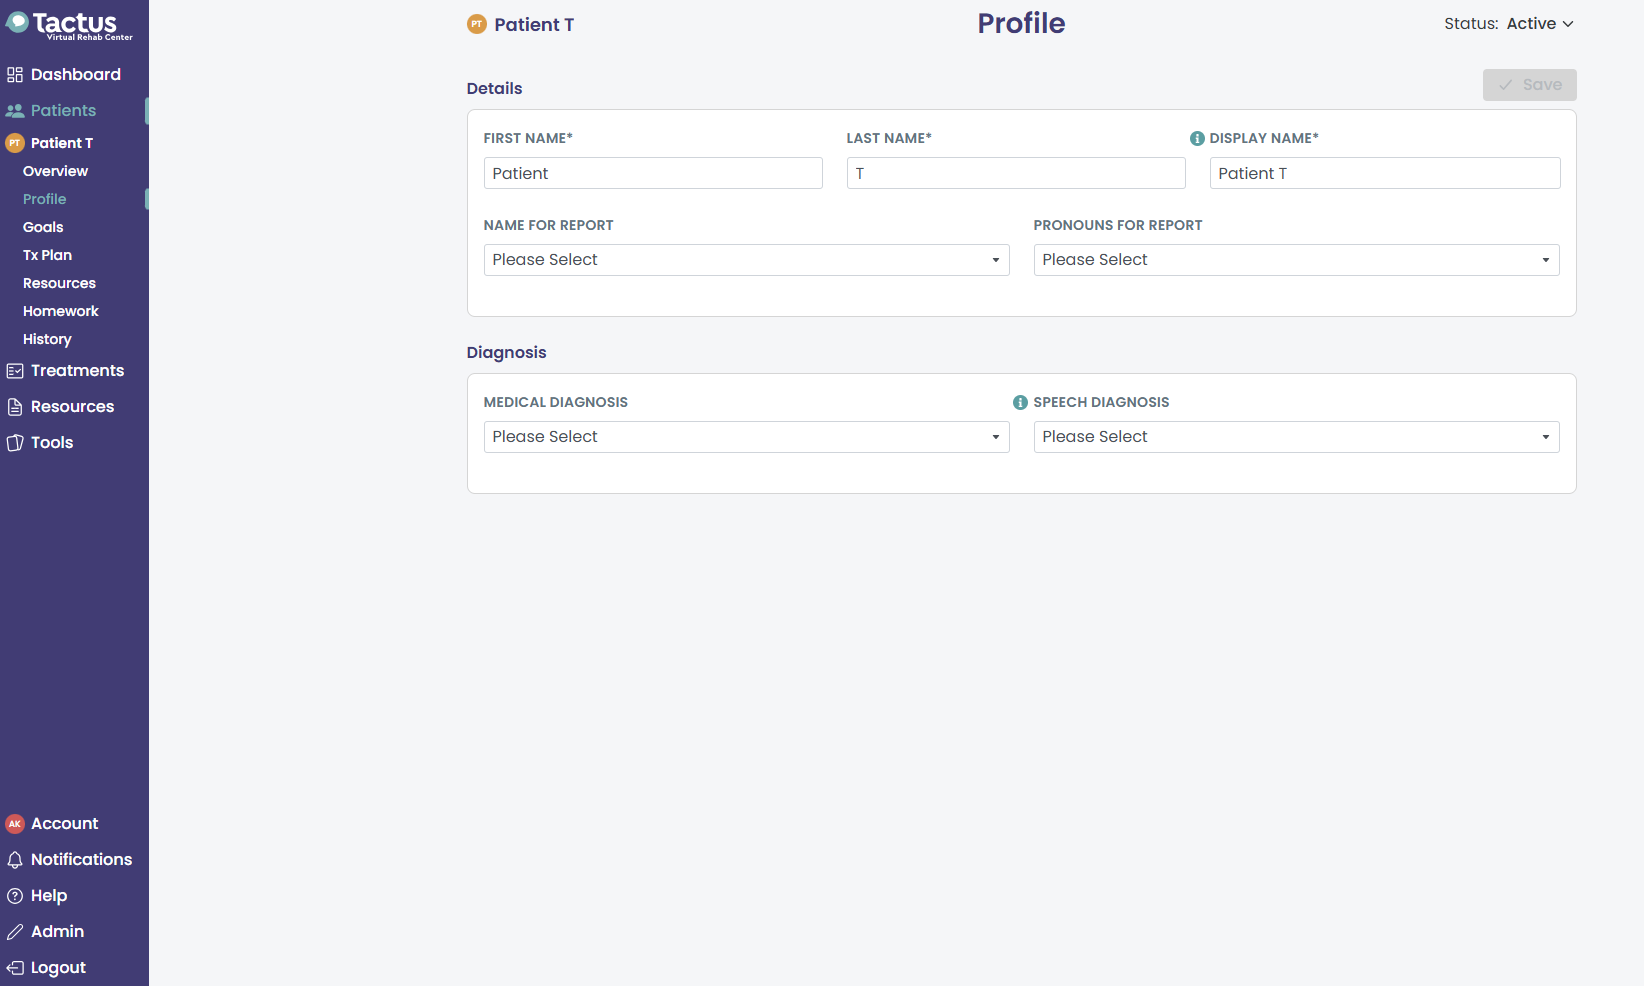Click the Details section heading
Viewport: 1644px width, 986px height.
tap(494, 88)
